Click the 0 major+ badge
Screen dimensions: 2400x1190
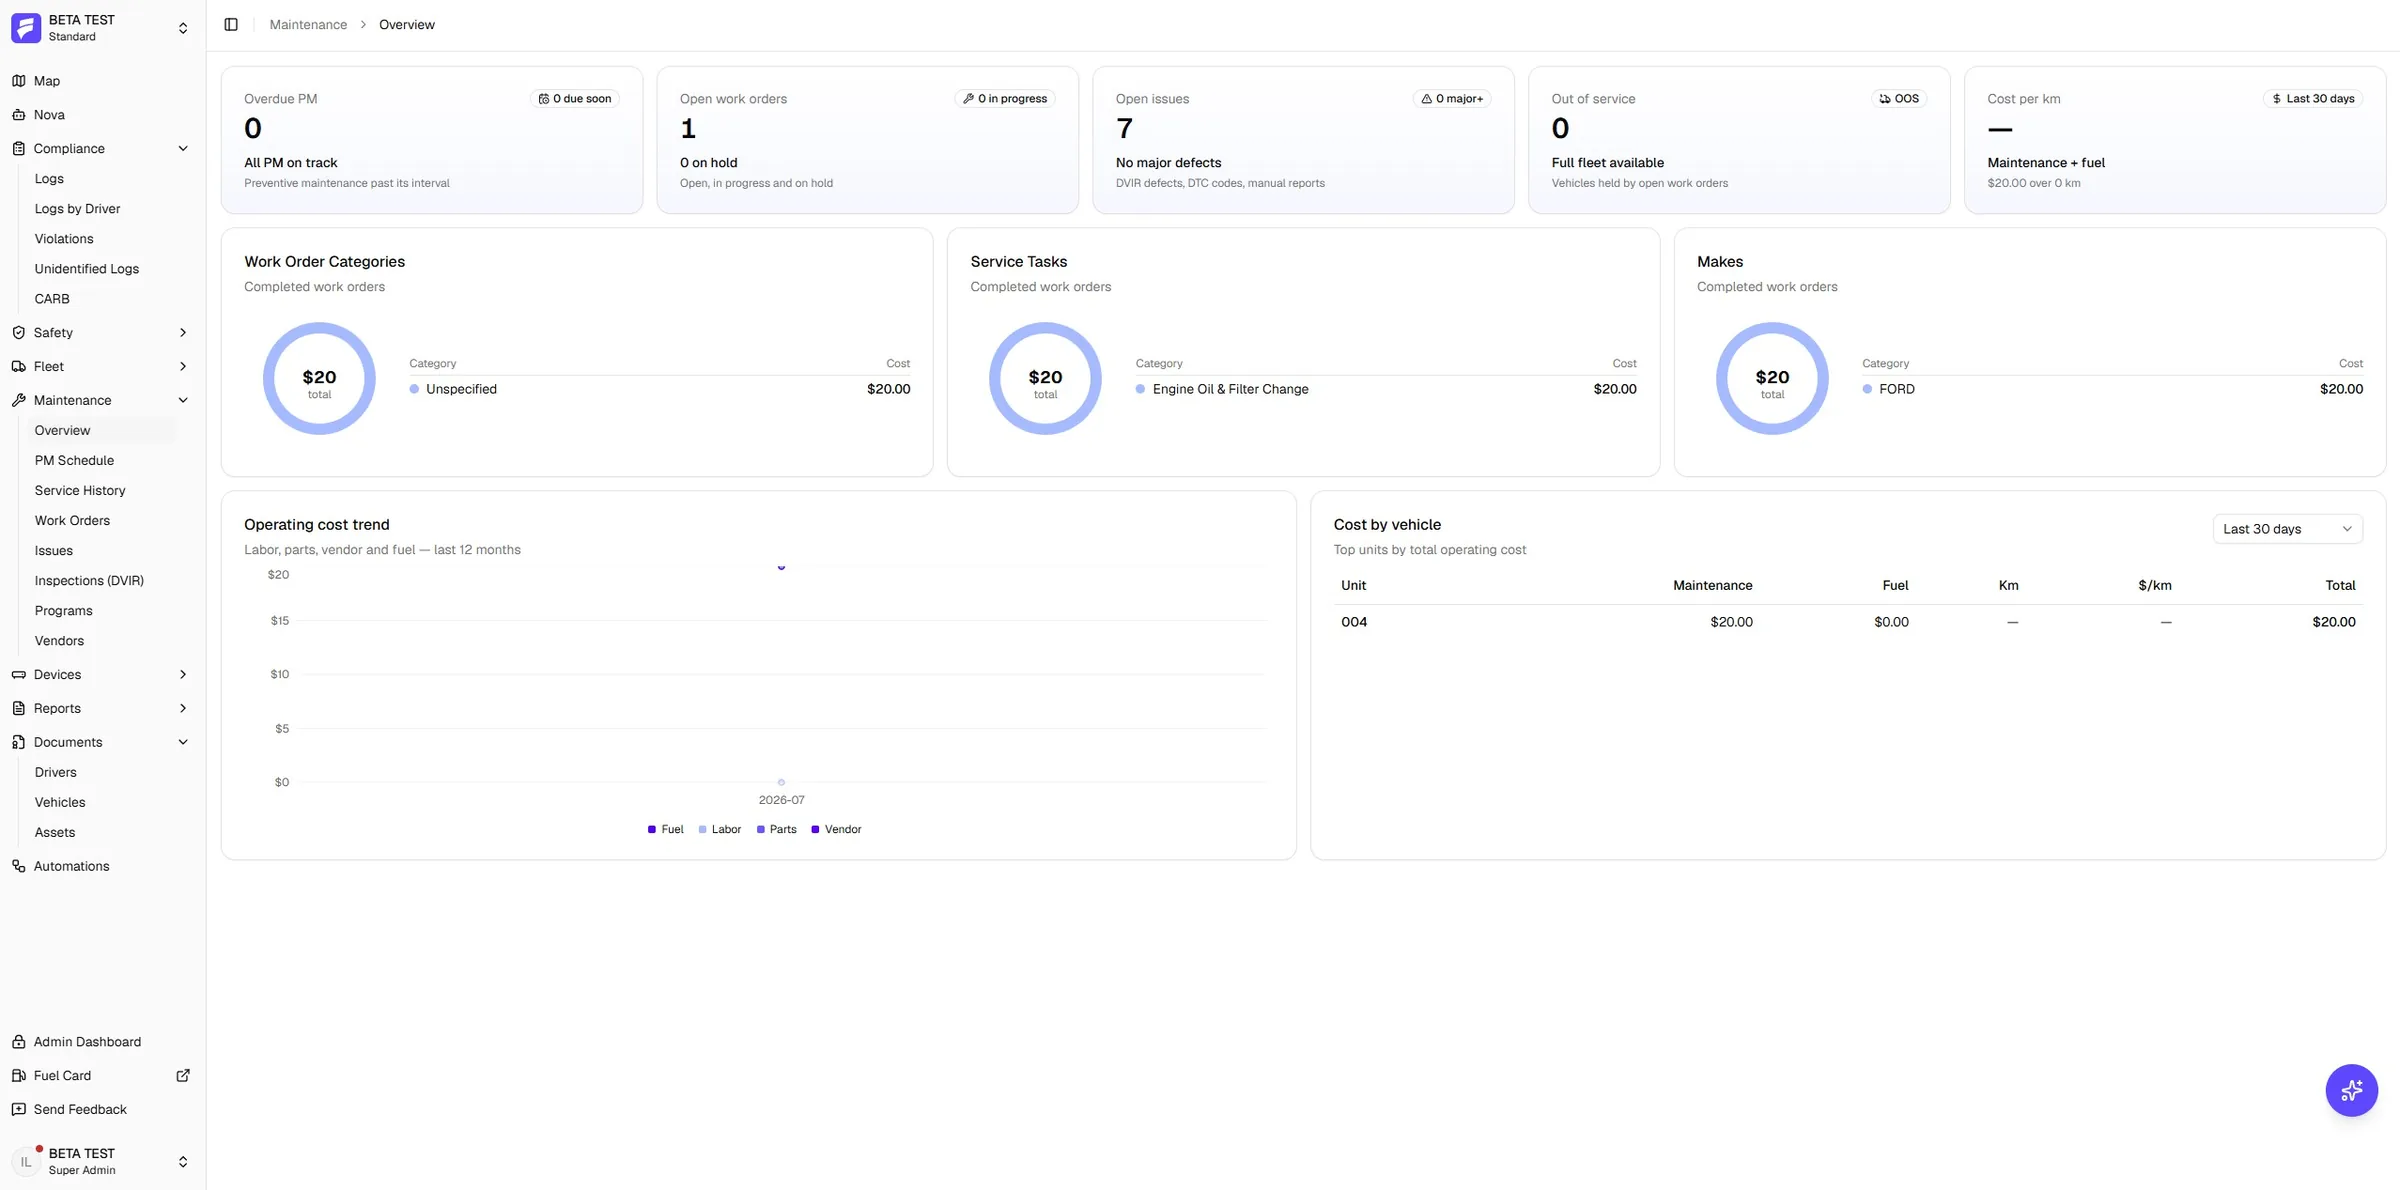[x=1452, y=99]
